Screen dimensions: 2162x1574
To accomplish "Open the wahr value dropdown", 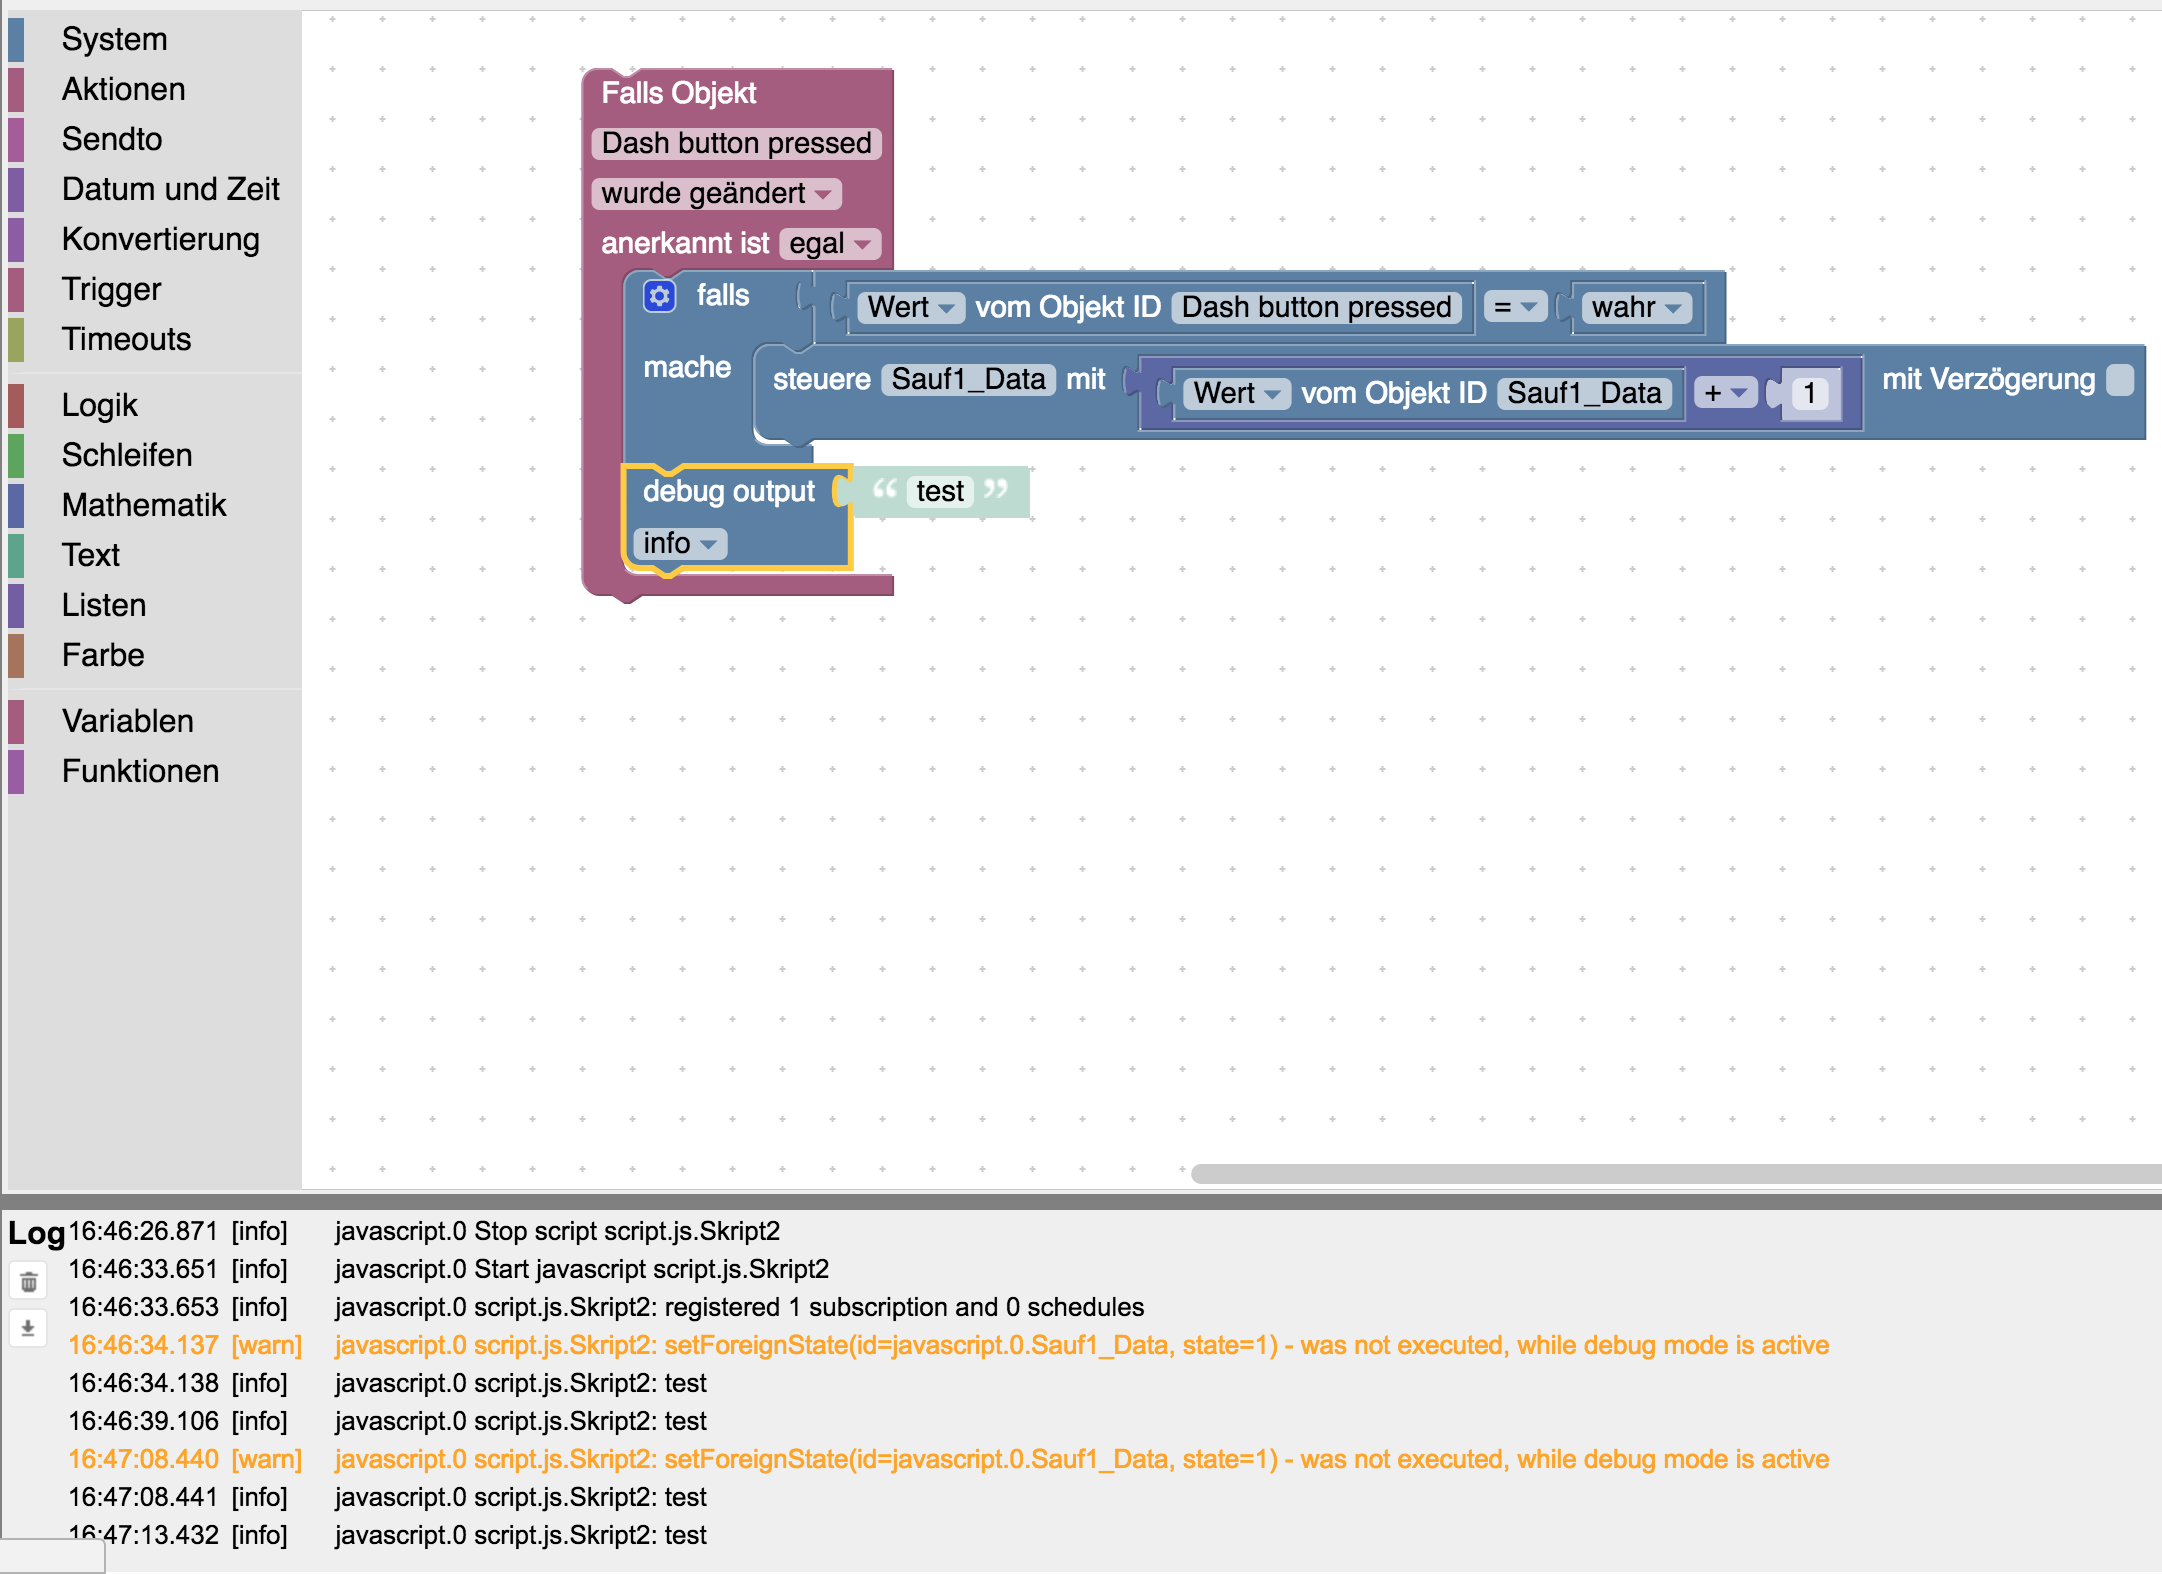I will click(x=1635, y=307).
